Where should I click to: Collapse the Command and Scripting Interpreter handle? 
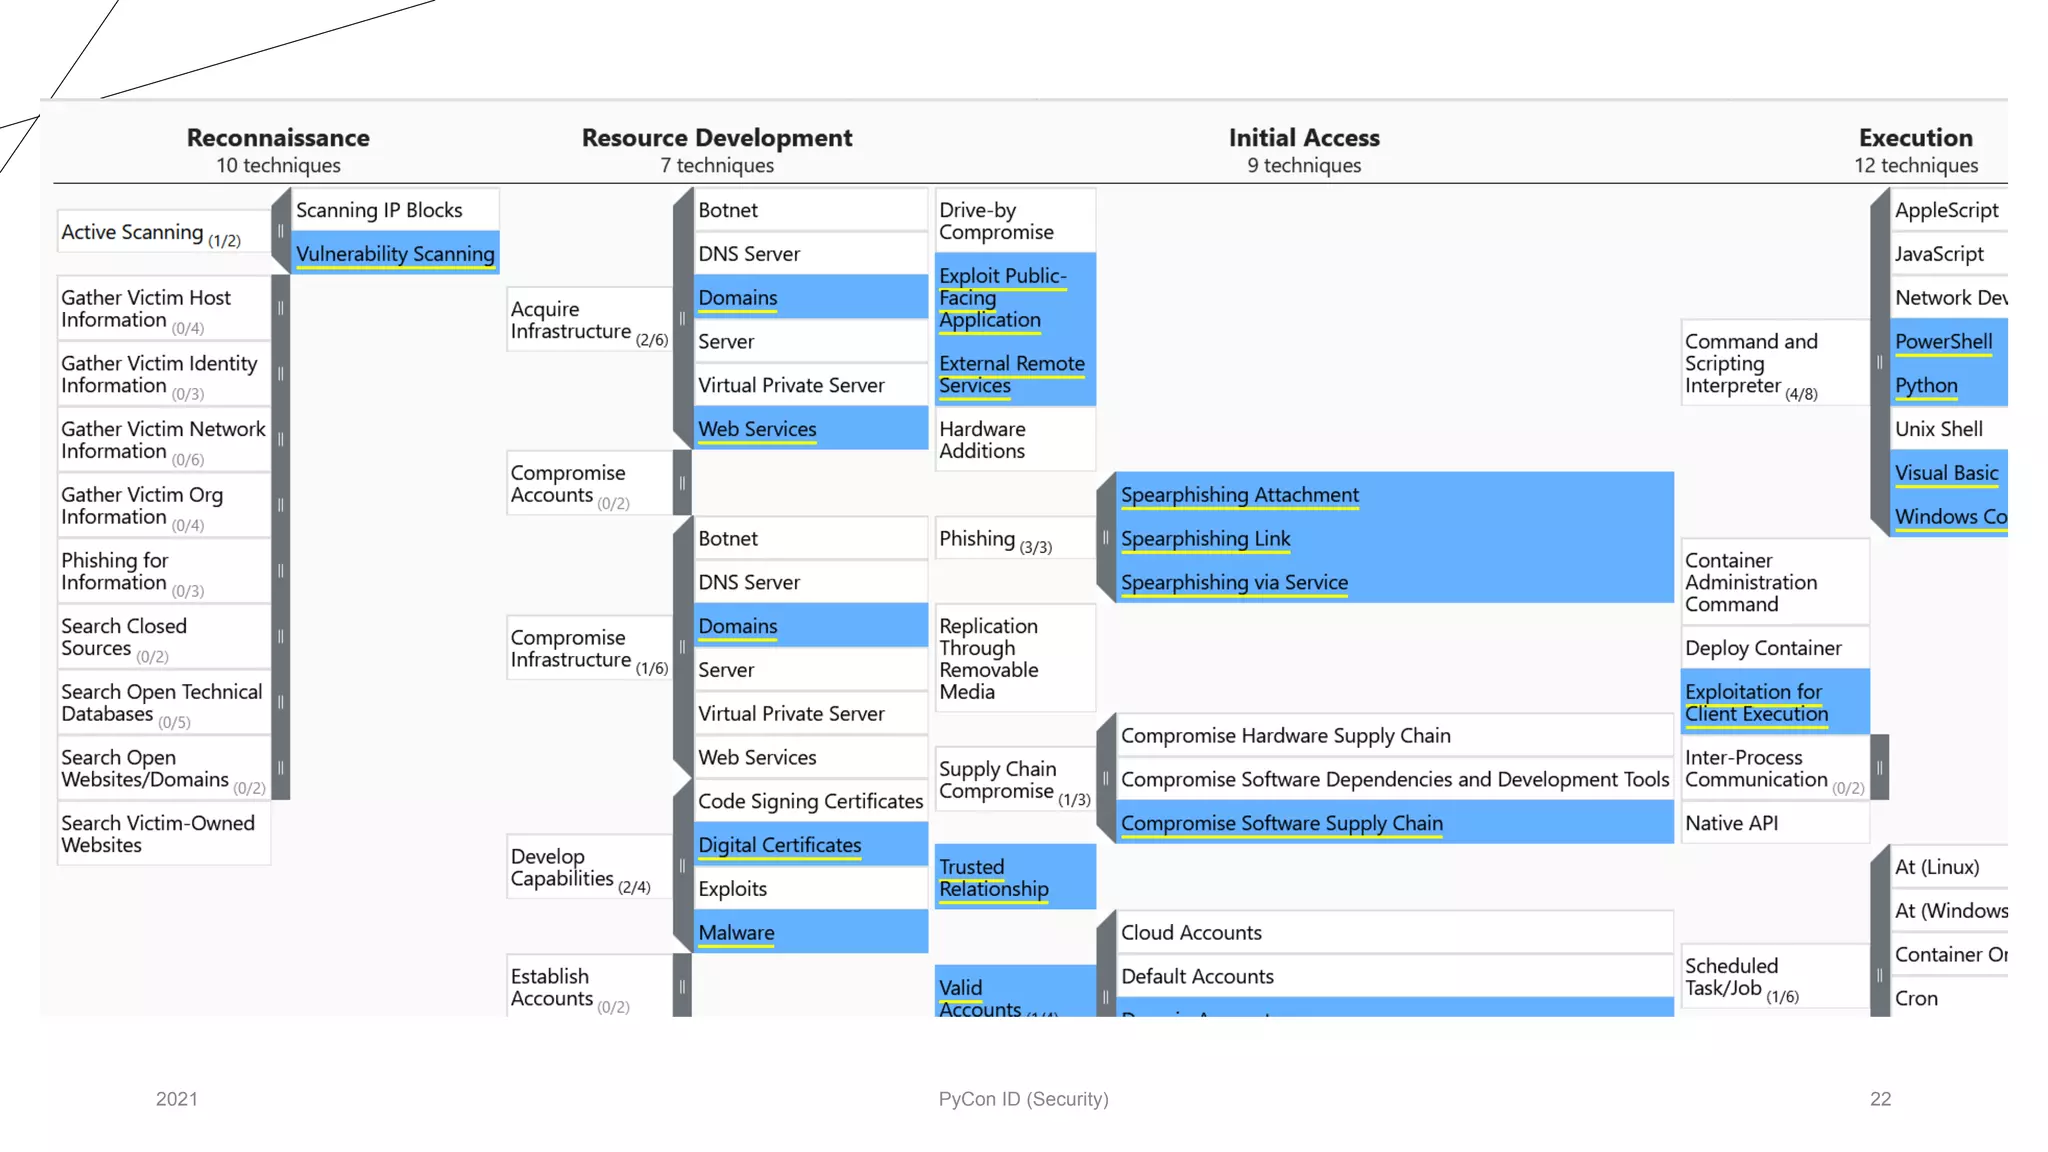(1879, 362)
